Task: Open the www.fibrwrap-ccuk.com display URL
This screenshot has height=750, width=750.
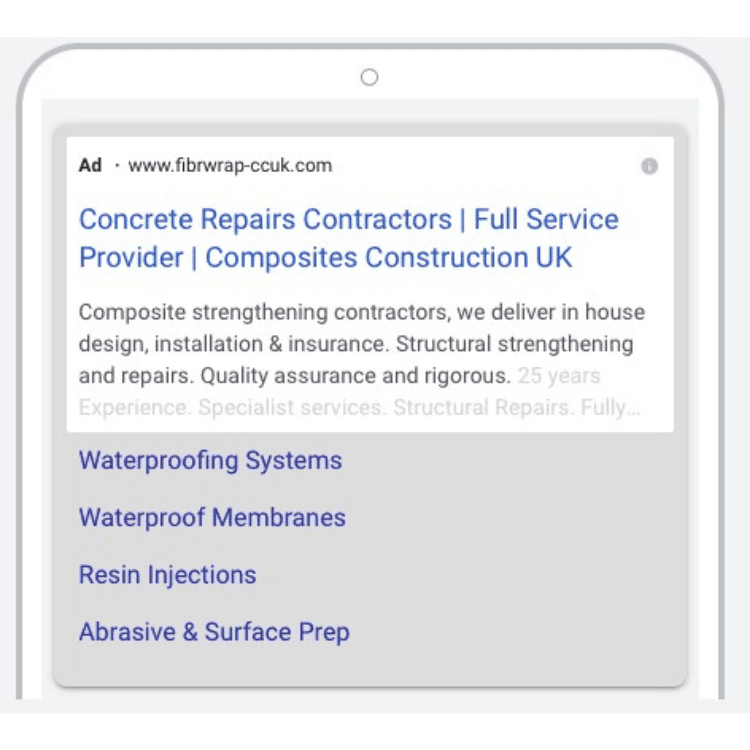Action: tap(230, 166)
